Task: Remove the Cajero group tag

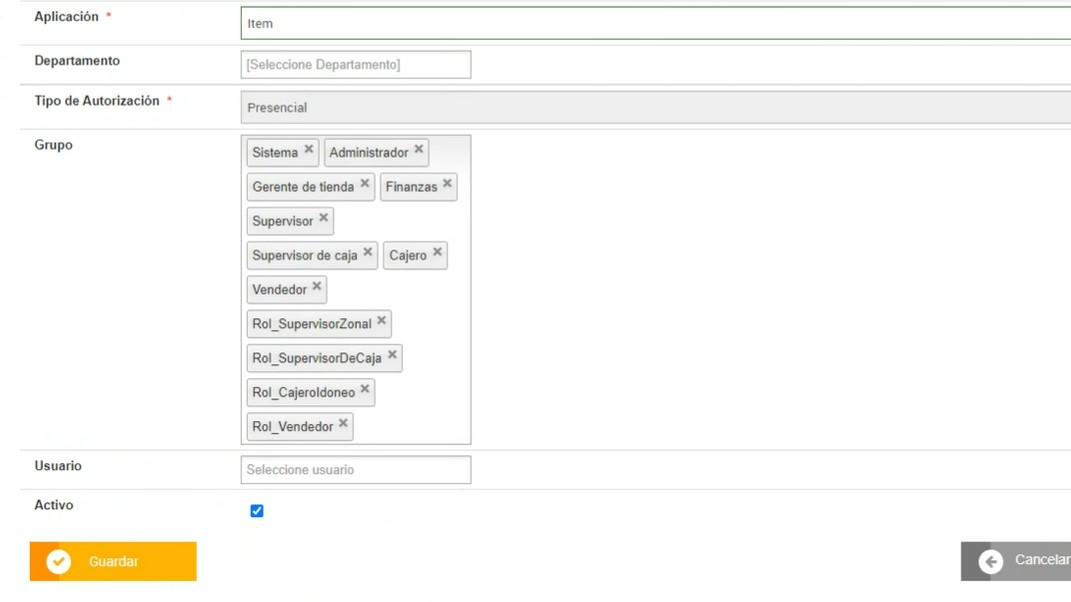Action: (x=437, y=253)
